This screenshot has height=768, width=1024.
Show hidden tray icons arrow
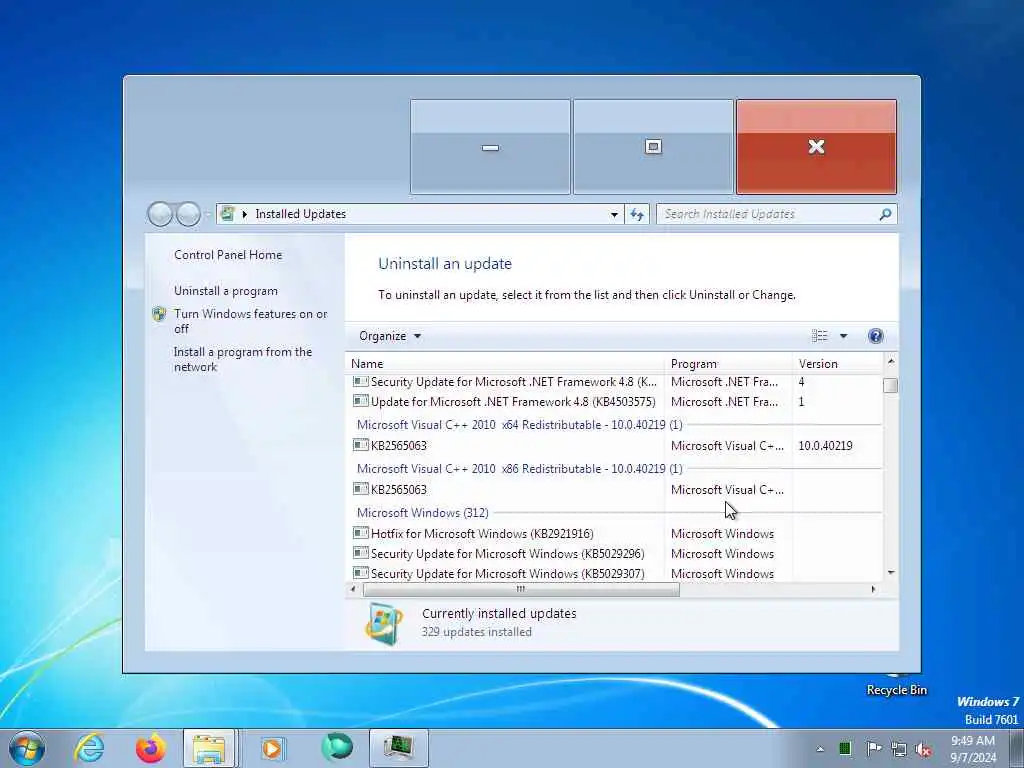(x=820, y=749)
